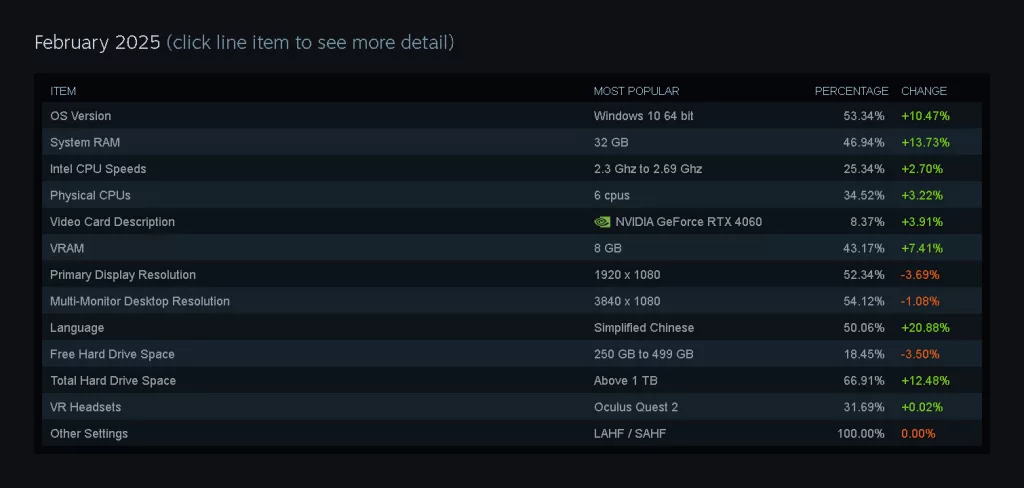
Task: Expand the System RAM row
Action: pyautogui.click(x=511, y=142)
